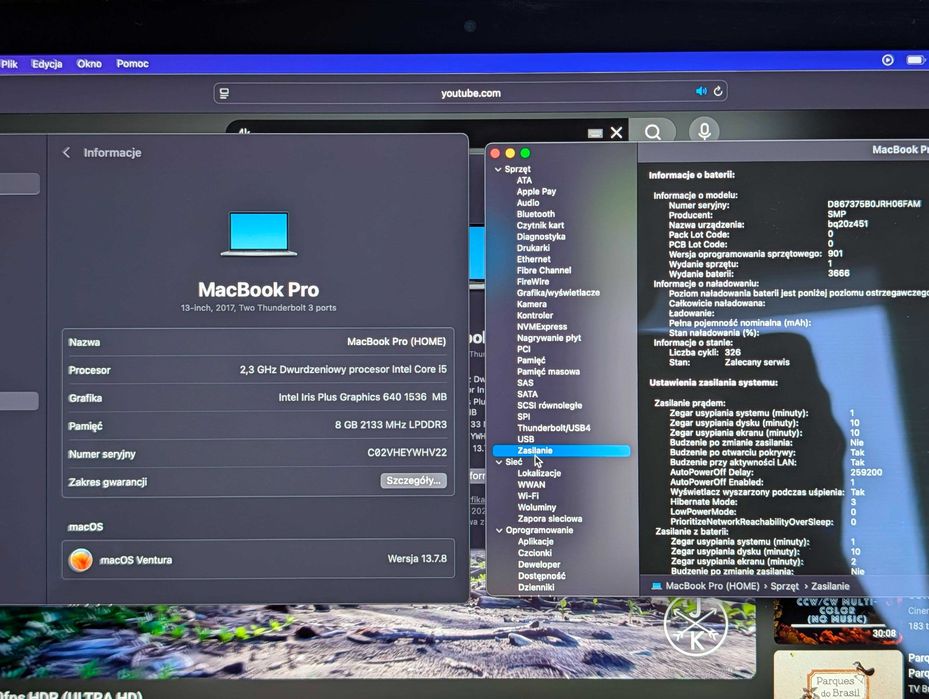Select Kamera in sidebar

coord(531,304)
